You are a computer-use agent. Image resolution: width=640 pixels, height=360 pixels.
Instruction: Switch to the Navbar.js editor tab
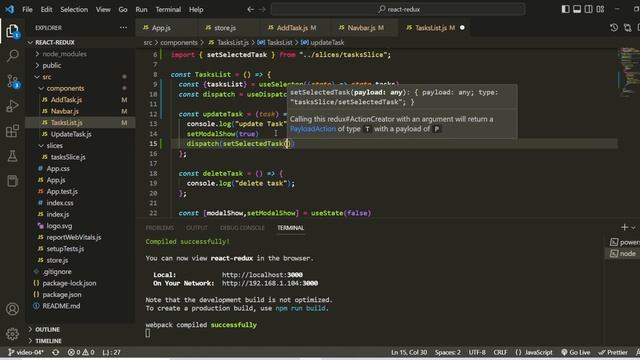tap(364, 28)
